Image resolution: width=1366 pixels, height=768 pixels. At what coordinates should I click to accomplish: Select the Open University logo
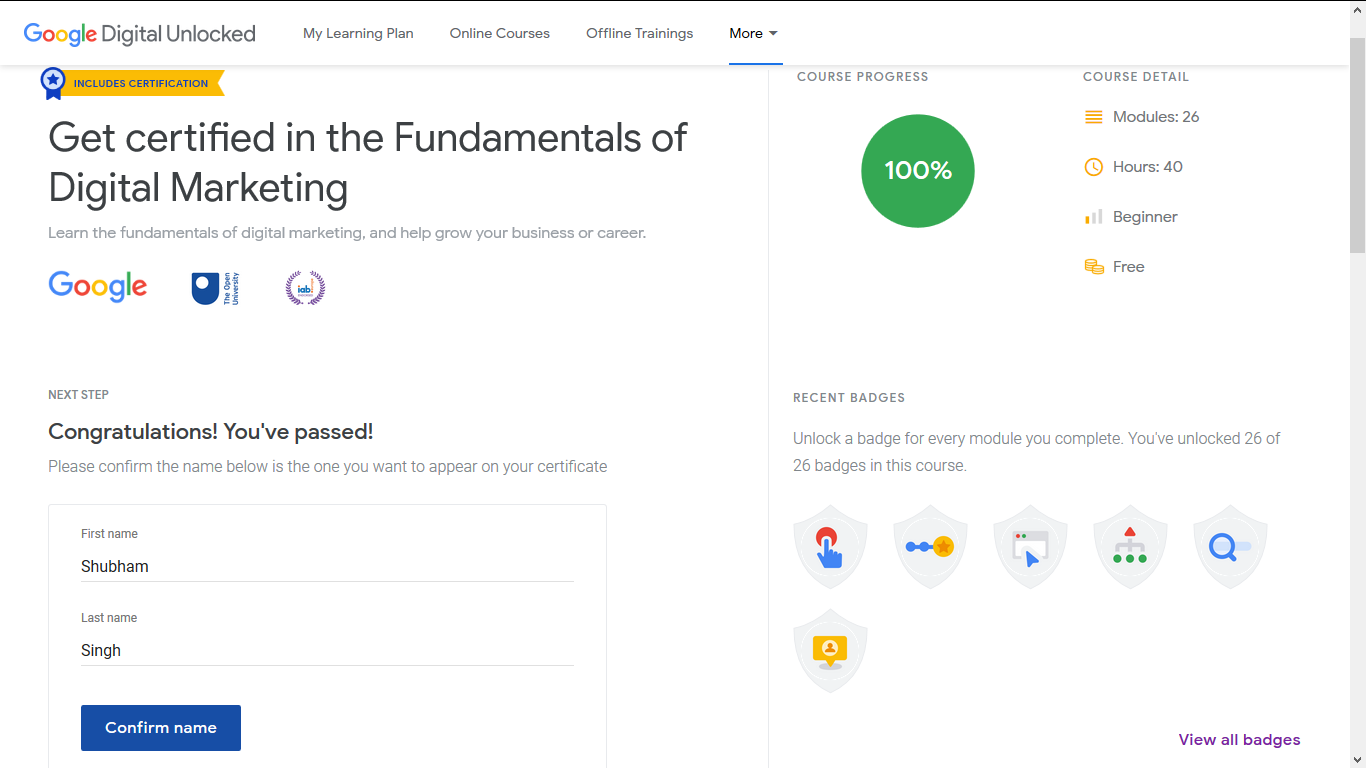[x=215, y=287]
